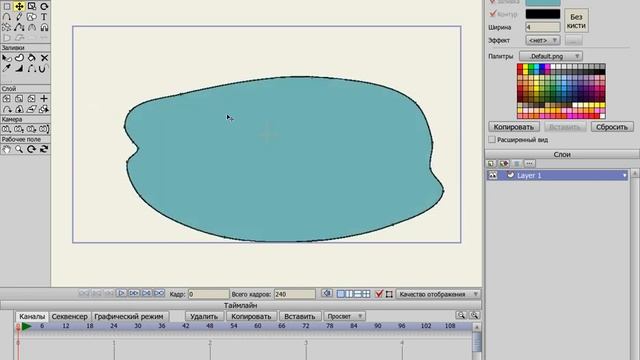
Task: Click the timeline Удалить button
Action: pos(204,316)
